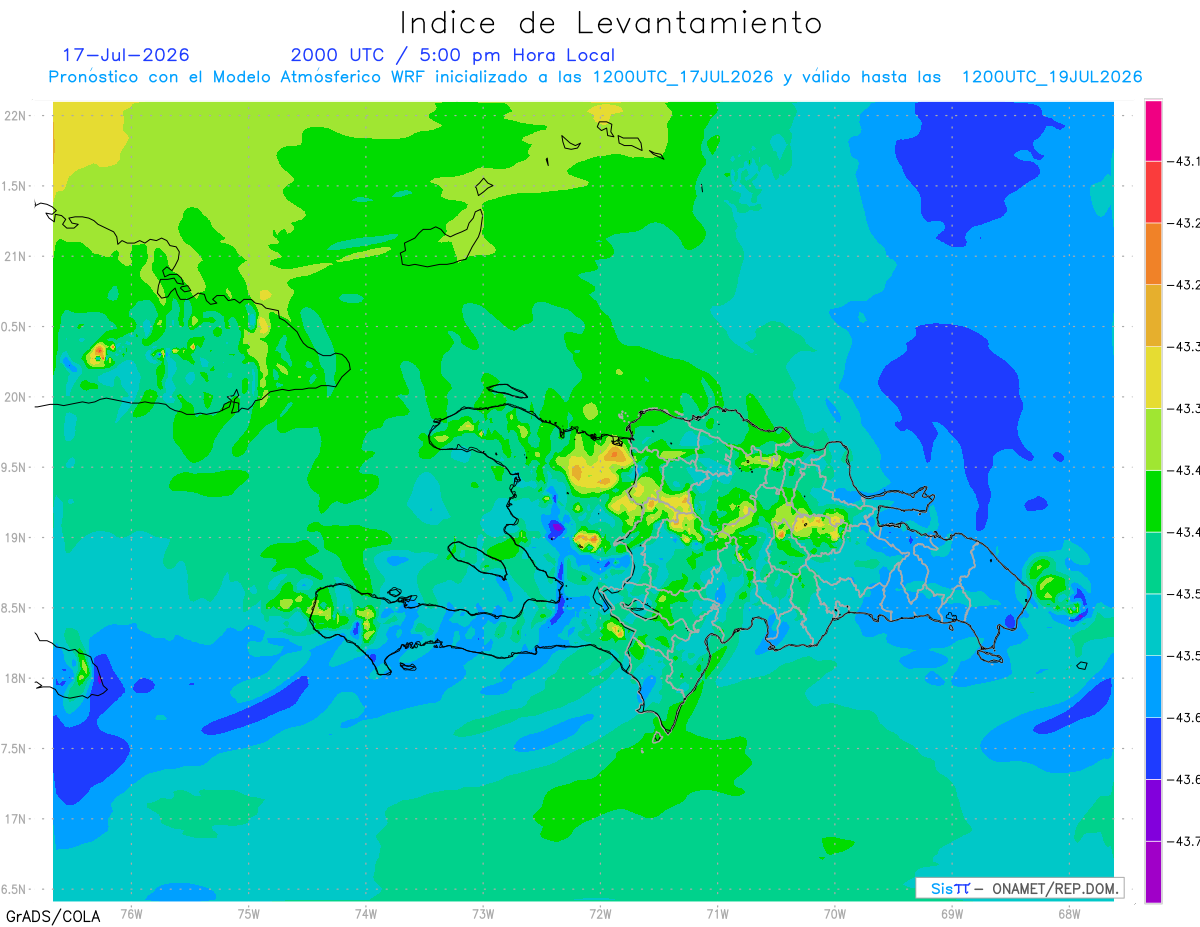This screenshot has width=1200, height=927.
Task: Click the "68W" longitude label
Action: [1069, 913]
